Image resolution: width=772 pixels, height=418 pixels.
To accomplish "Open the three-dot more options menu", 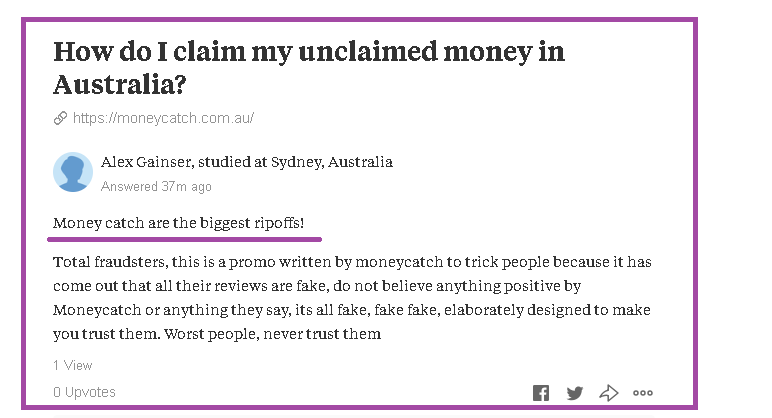I will tap(643, 393).
